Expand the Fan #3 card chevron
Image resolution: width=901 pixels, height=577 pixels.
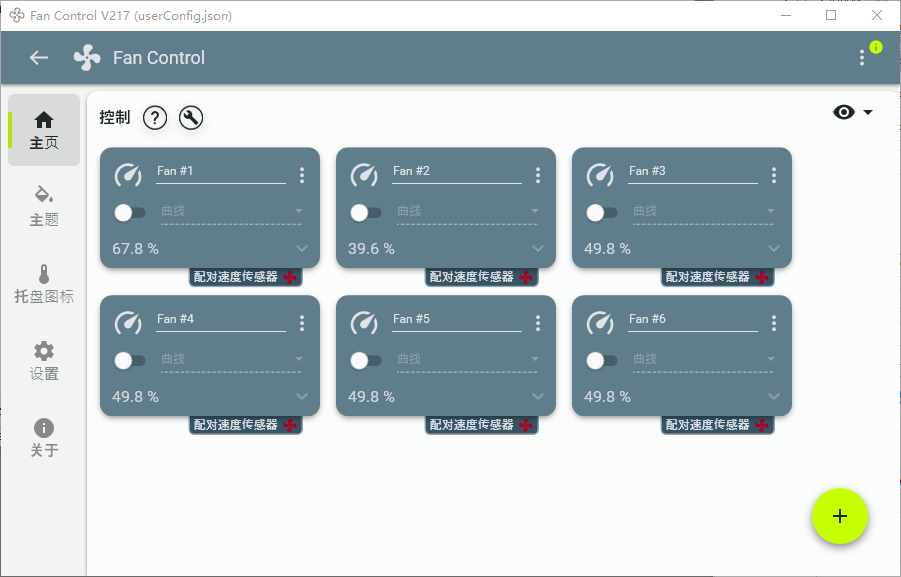774,248
